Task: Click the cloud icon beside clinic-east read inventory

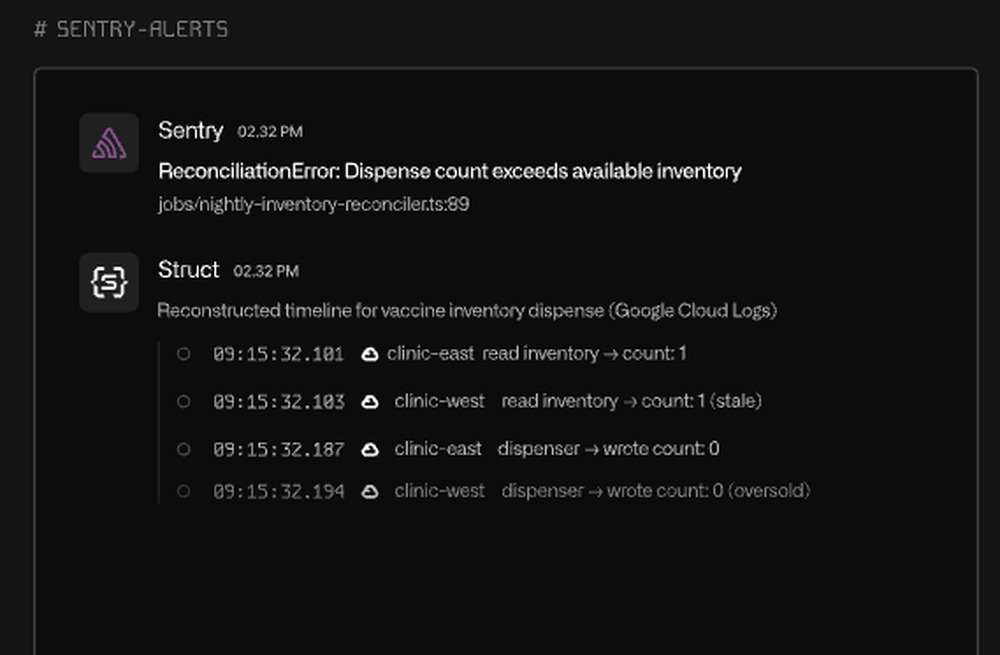Action: click(x=370, y=352)
